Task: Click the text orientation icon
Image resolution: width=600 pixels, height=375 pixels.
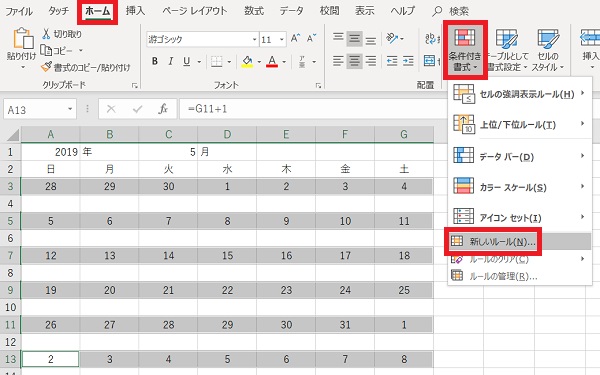Action: [392, 38]
